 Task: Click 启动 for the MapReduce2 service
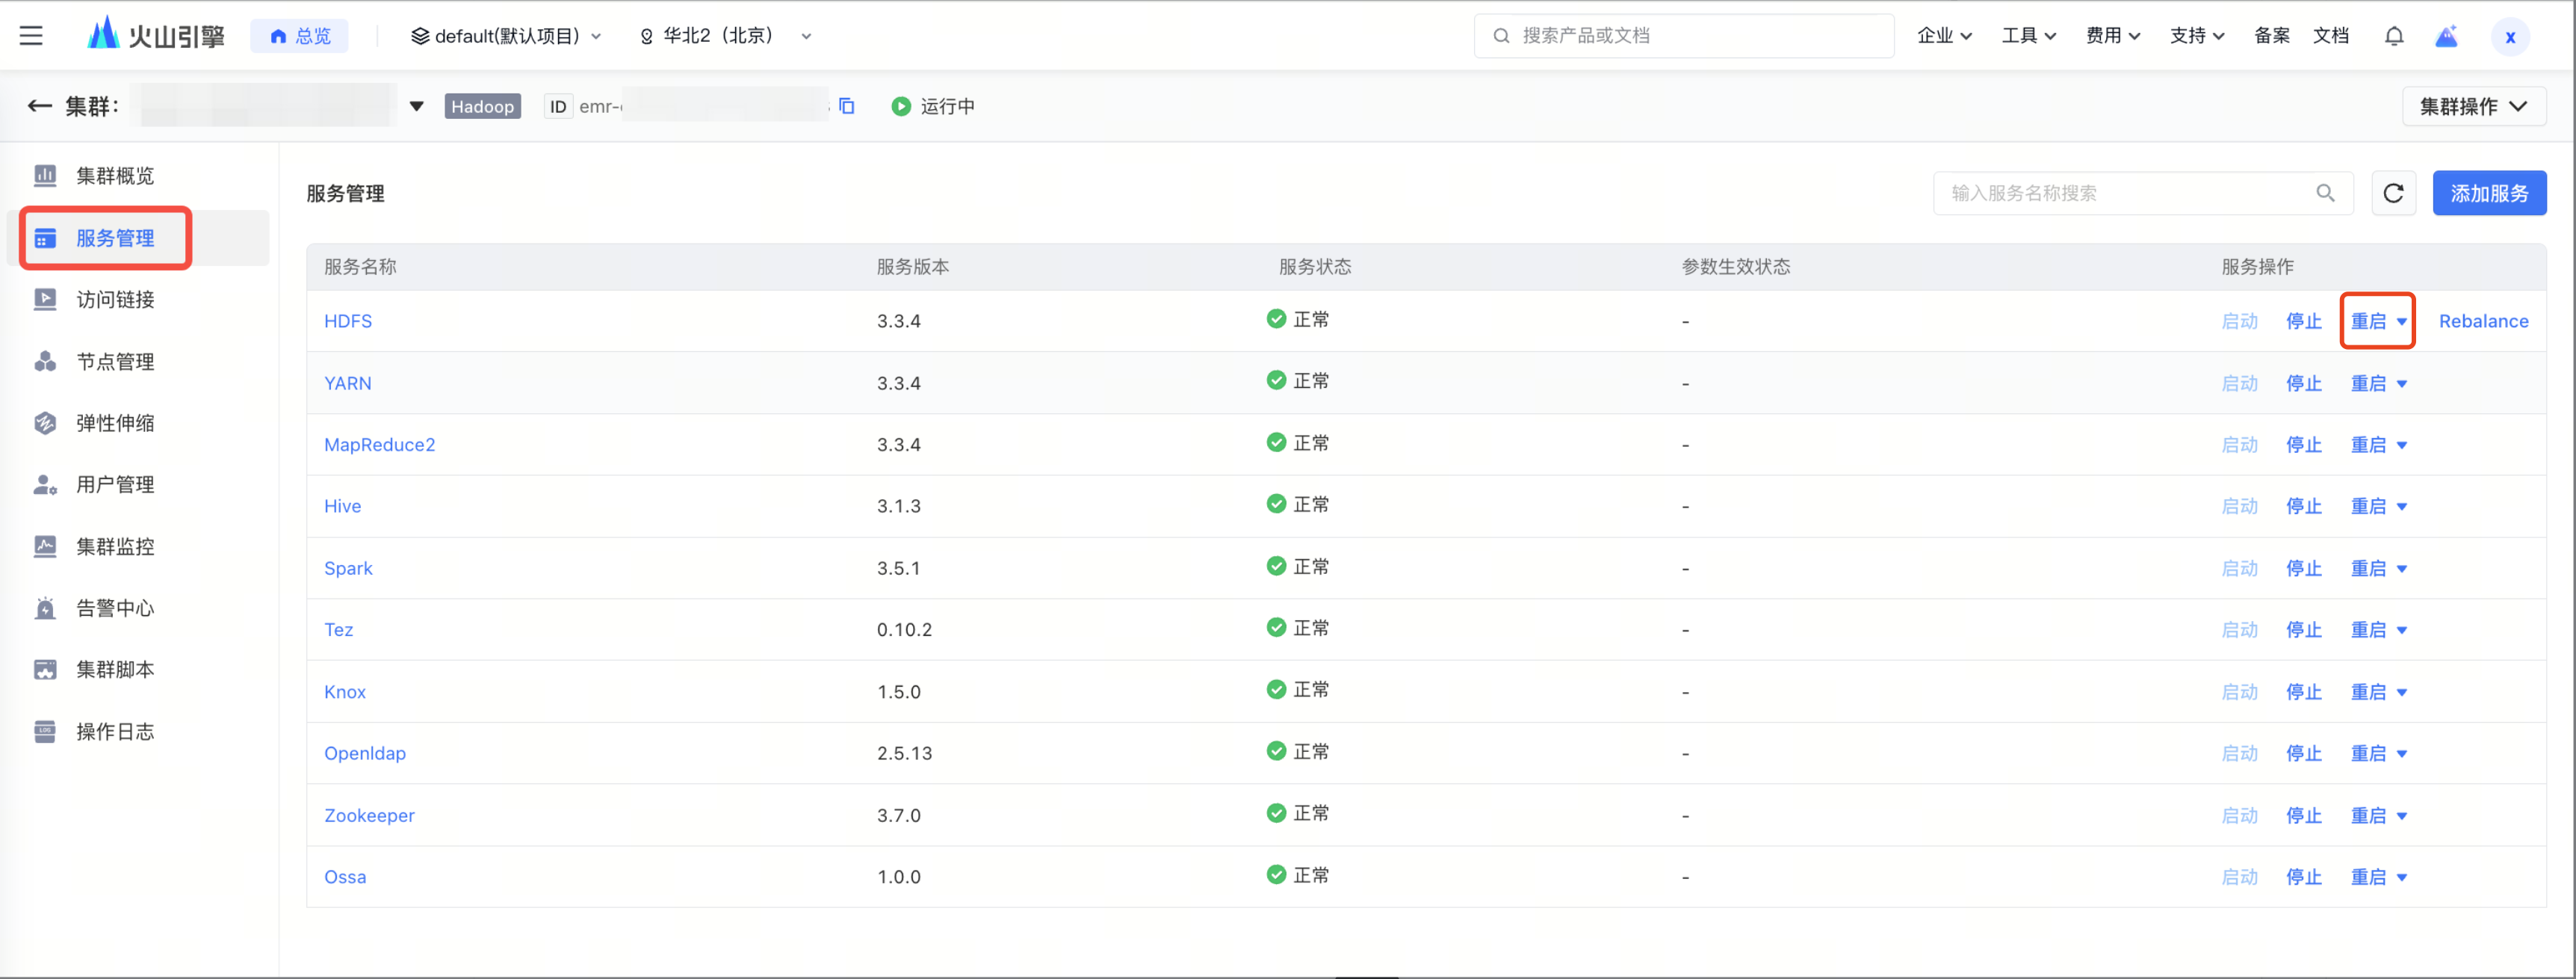(2239, 444)
